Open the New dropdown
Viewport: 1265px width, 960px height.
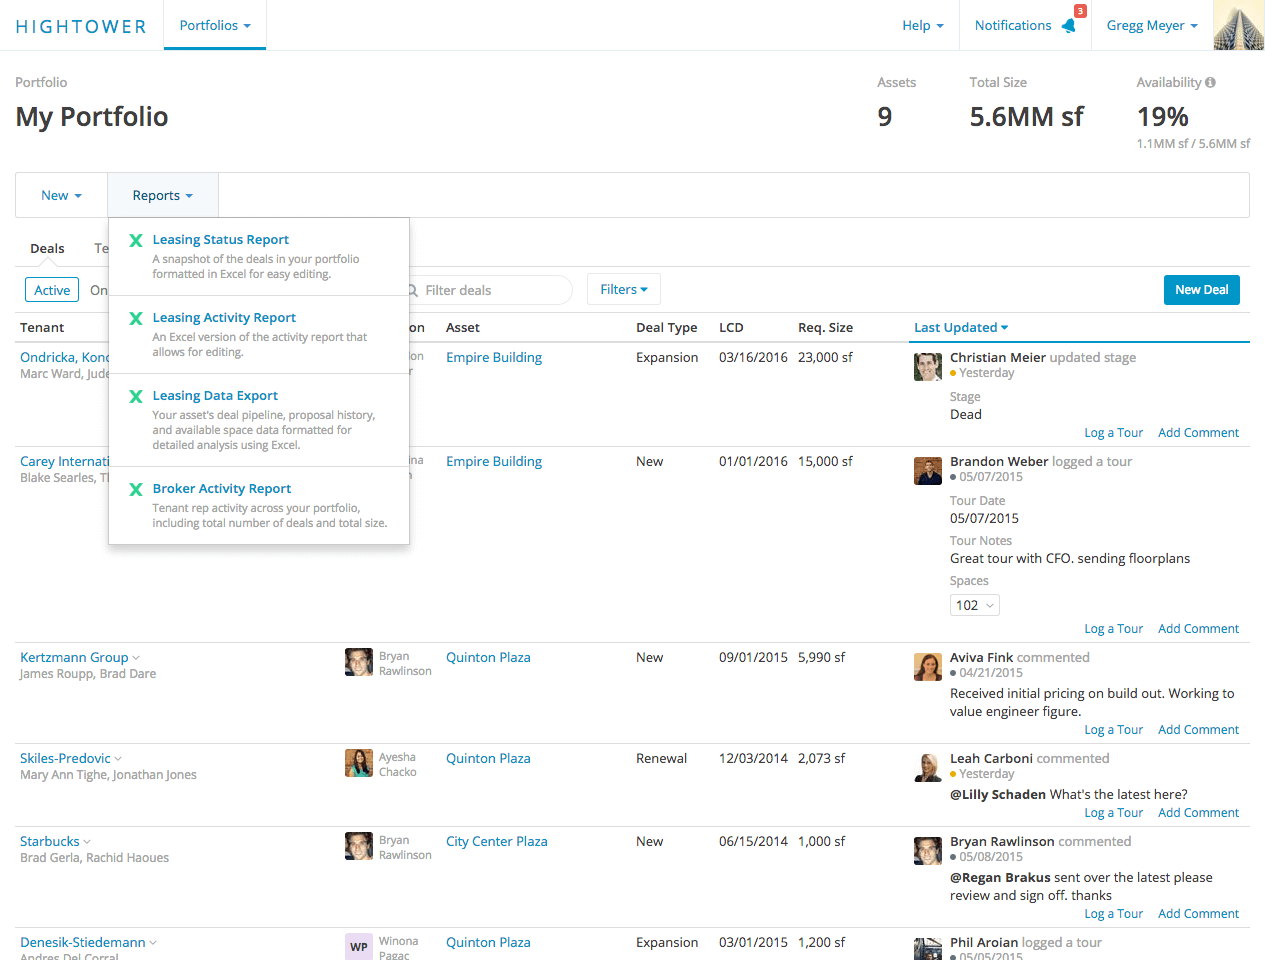(x=61, y=195)
